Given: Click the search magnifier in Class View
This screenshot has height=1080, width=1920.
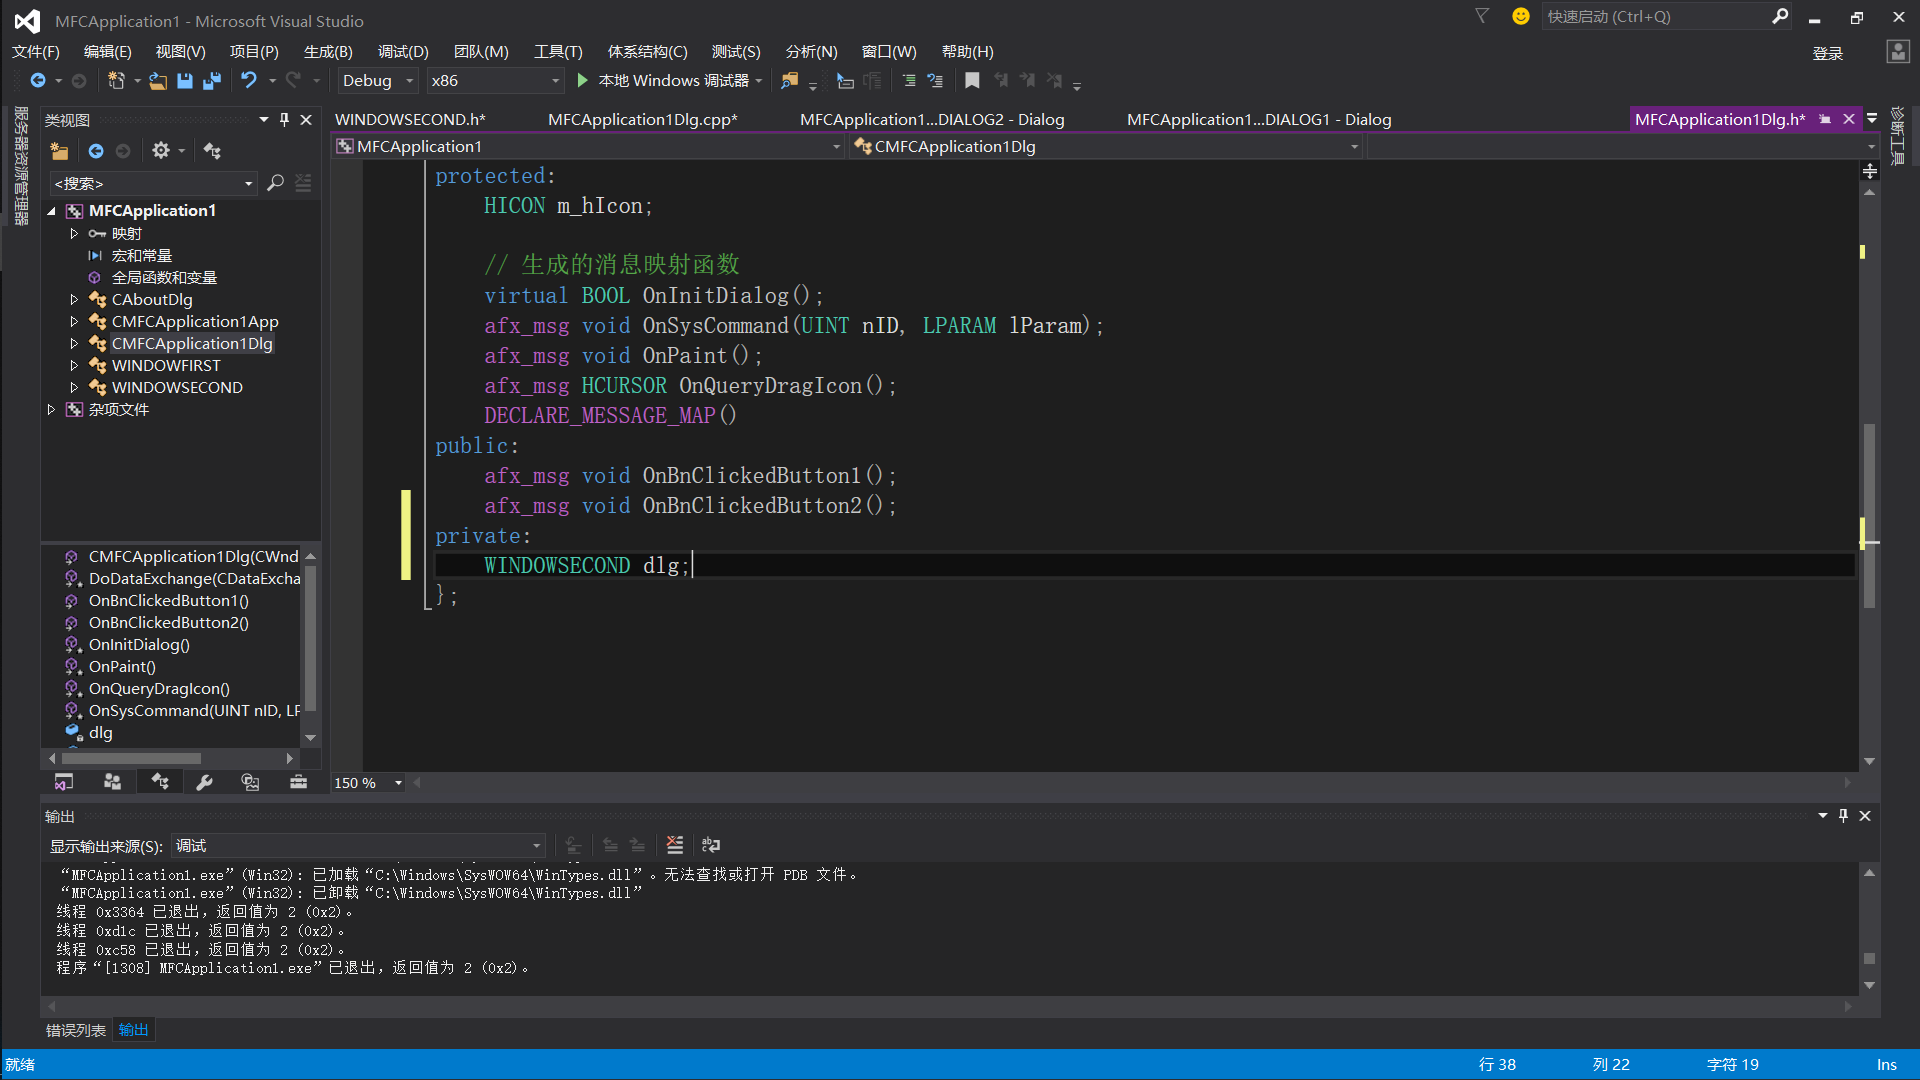Looking at the screenshot, I should pyautogui.click(x=275, y=183).
